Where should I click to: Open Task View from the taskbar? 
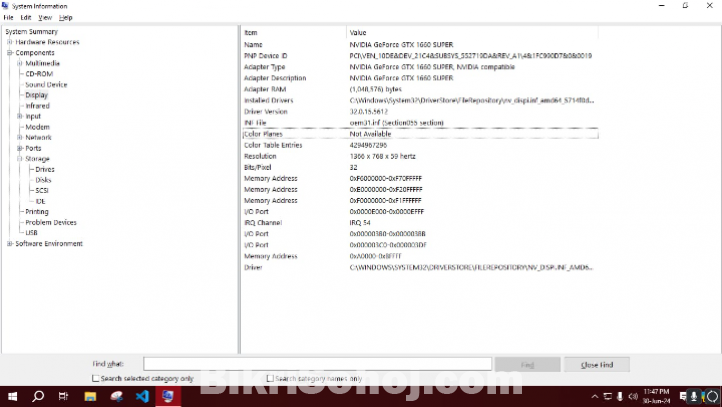64,396
